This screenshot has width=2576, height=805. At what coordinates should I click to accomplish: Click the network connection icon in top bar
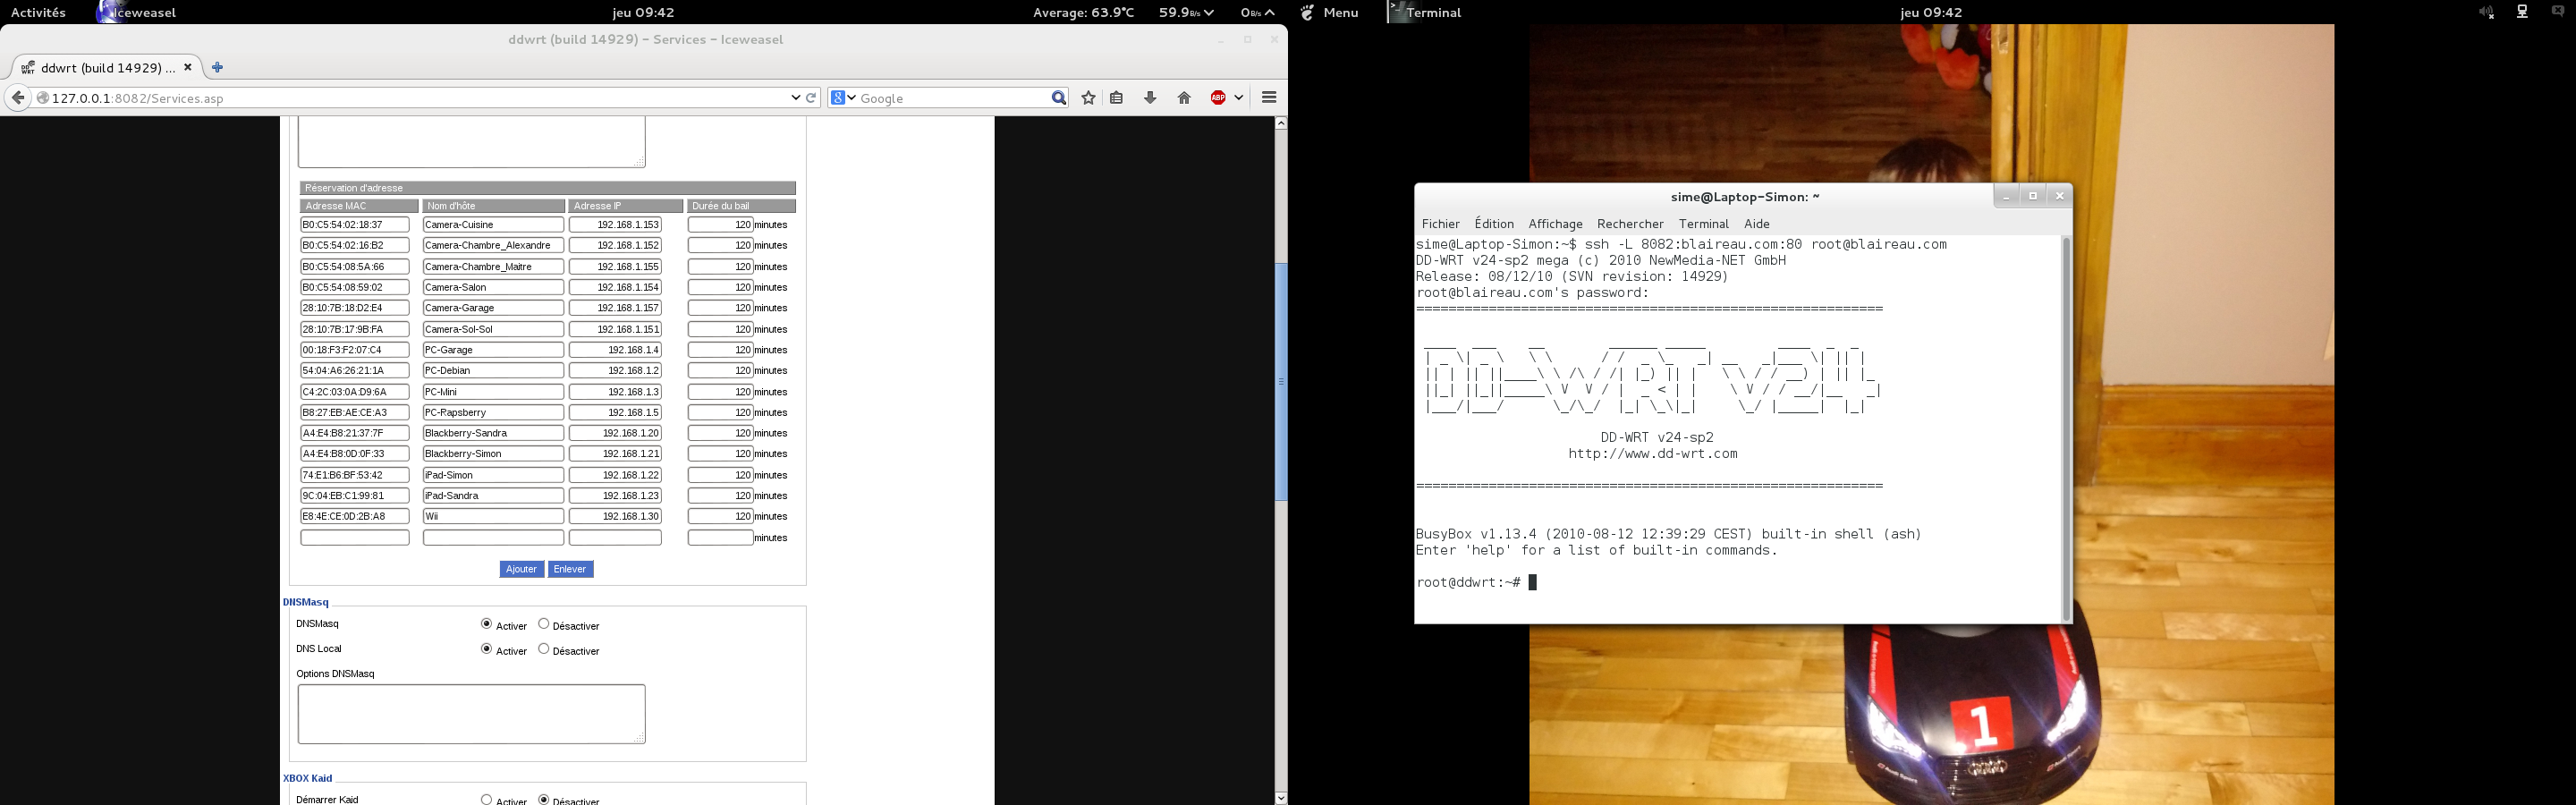tap(2522, 12)
